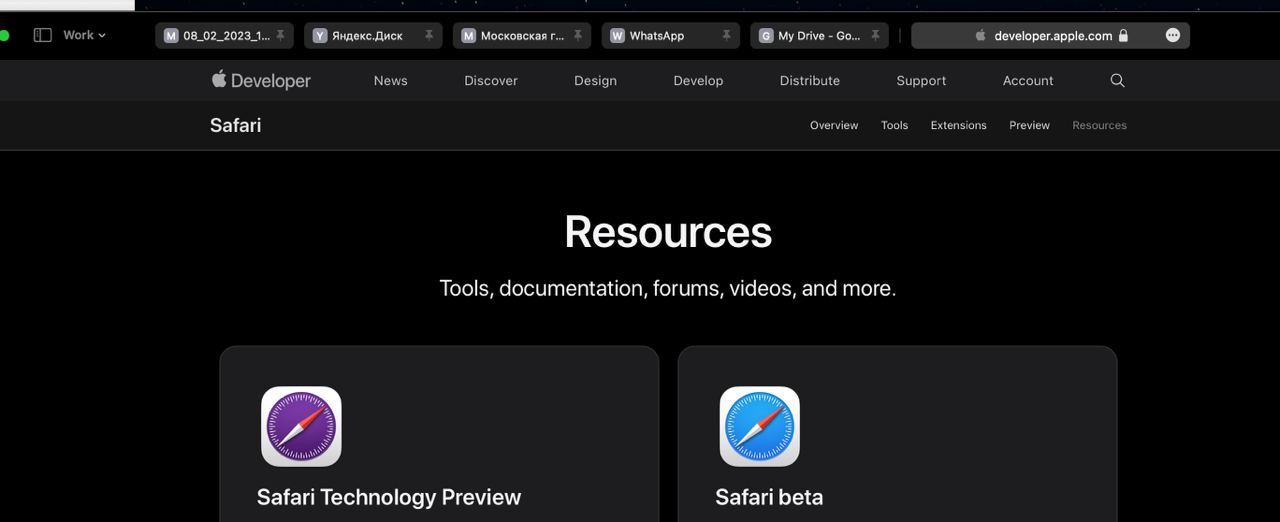1280x522 pixels.
Task: Click the Safari section title link
Action: 236,125
